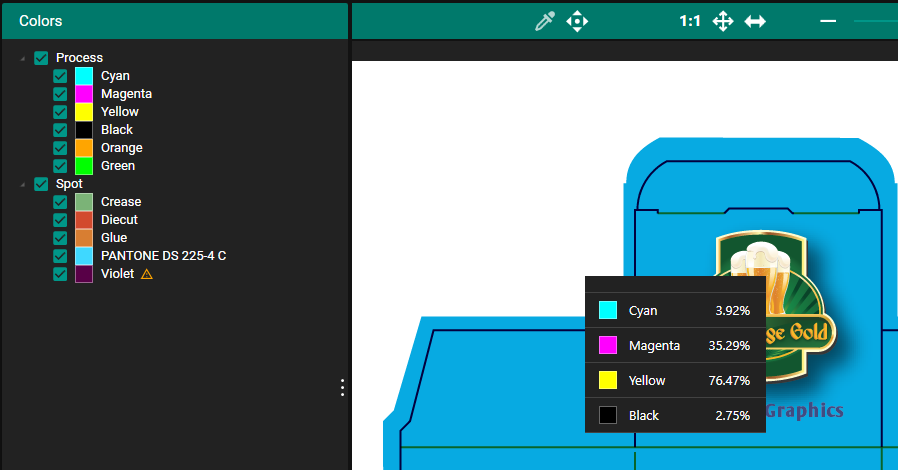Select the eyedropper color picker tool
The height and width of the screenshot is (470, 898).
545,21
